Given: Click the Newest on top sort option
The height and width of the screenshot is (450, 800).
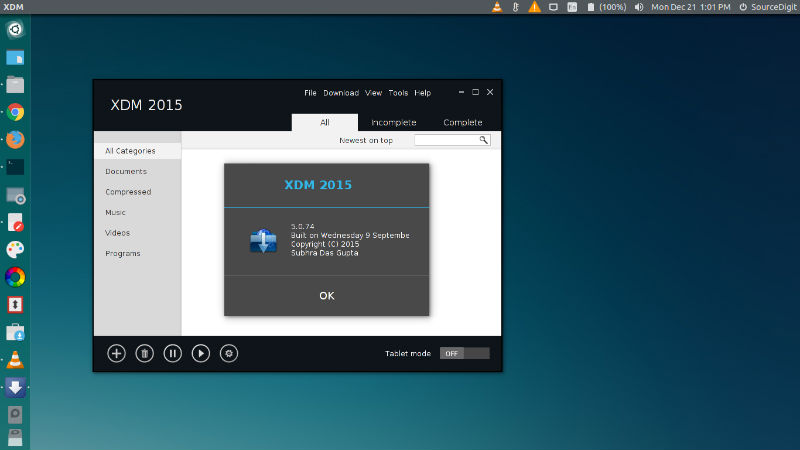Looking at the screenshot, I should coord(366,140).
